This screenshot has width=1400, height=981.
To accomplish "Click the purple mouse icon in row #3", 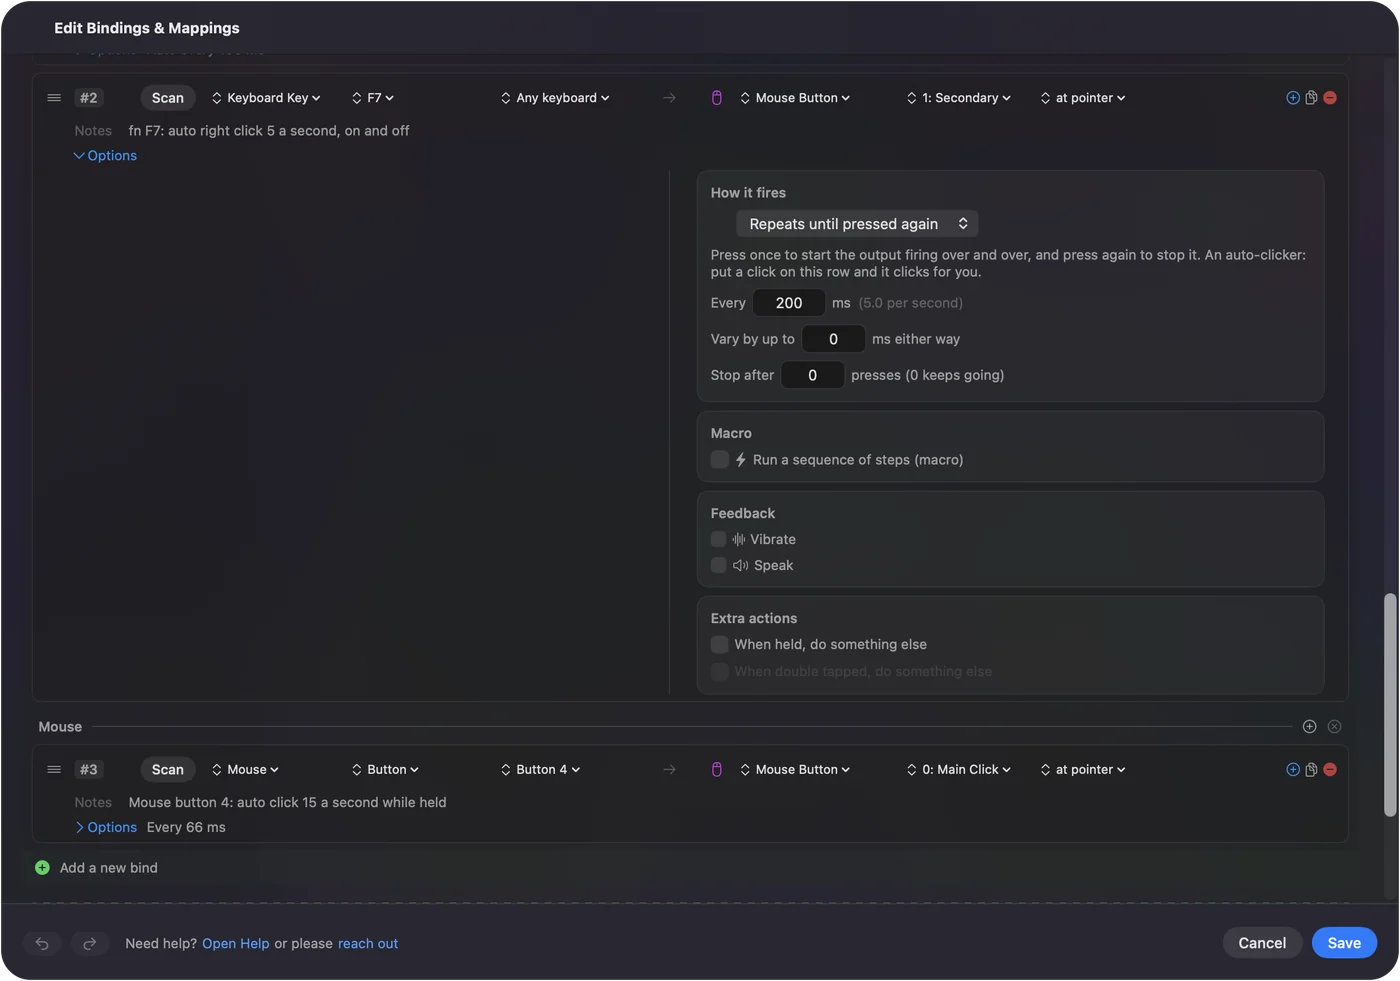I will [x=717, y=770].
